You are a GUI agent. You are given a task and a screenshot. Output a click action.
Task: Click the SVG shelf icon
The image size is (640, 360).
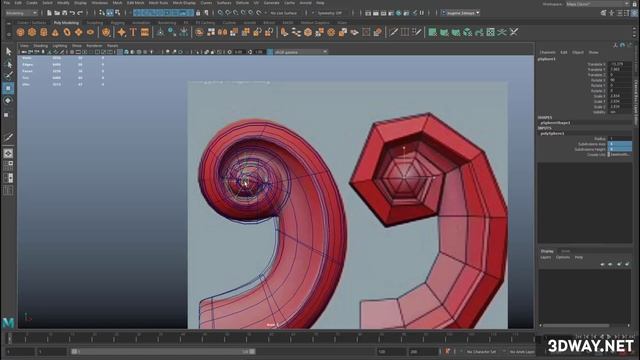144,32
